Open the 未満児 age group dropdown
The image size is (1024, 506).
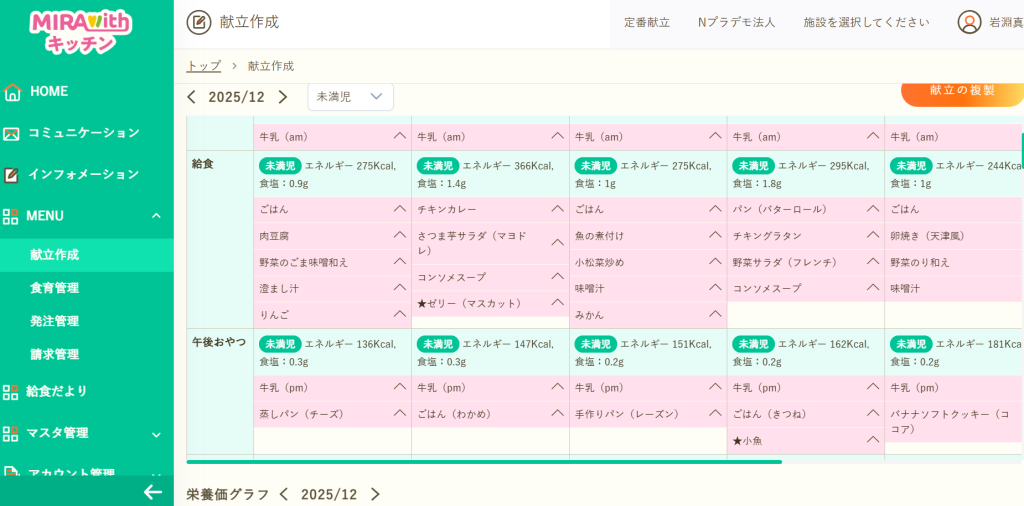350,97
